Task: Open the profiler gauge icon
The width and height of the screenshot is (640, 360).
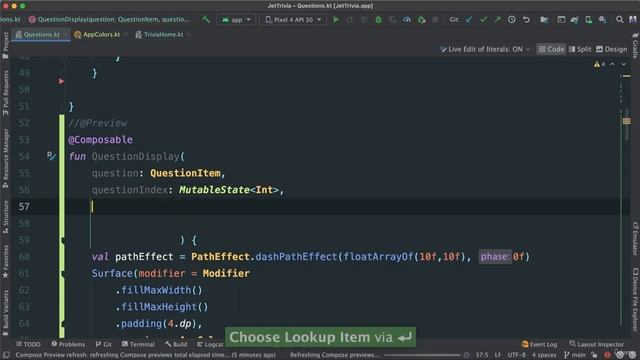Action: [x=407, y=20]
